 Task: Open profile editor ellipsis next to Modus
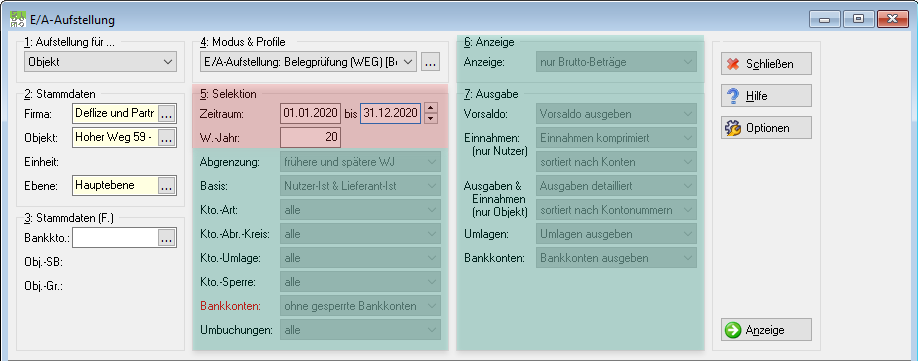[x=430, y=61]
